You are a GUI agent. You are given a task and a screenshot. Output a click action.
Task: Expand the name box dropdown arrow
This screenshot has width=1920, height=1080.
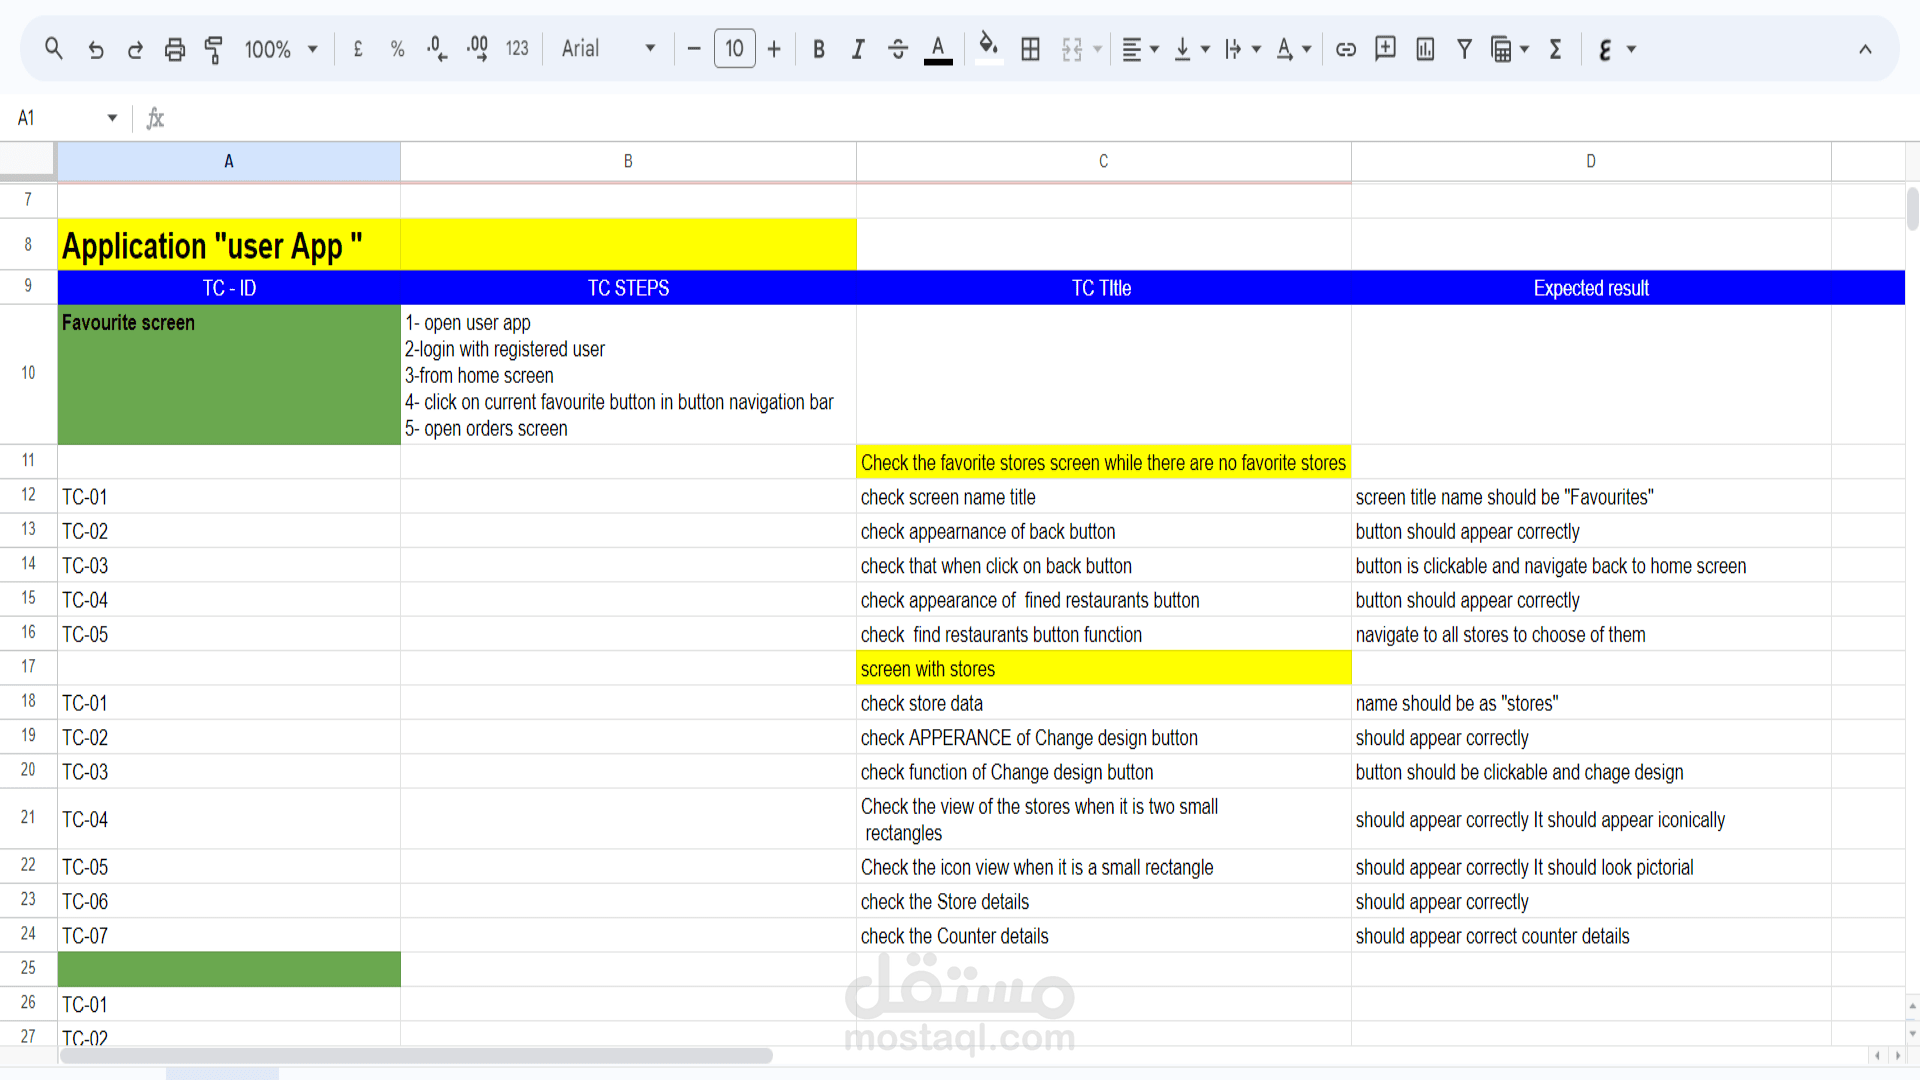coord(112,118)
